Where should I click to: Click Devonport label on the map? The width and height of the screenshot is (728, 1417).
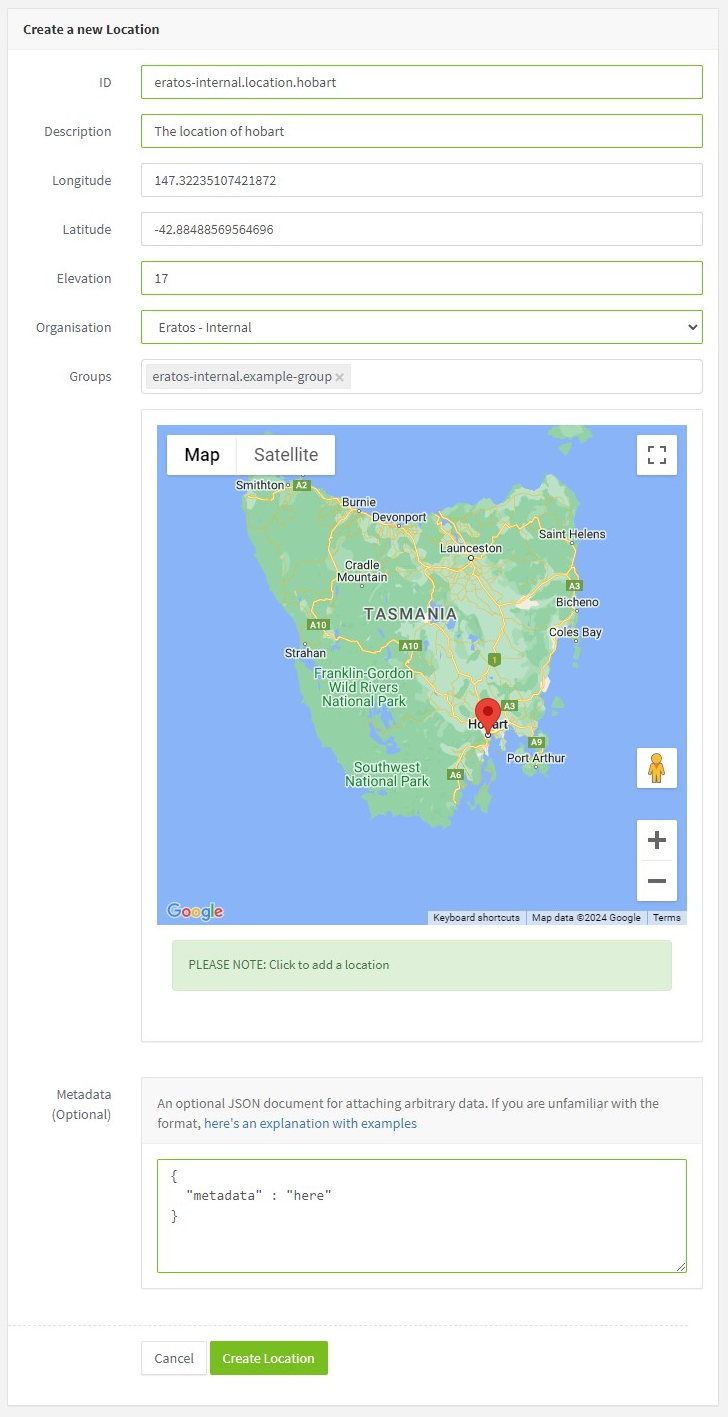coord(399,517)
